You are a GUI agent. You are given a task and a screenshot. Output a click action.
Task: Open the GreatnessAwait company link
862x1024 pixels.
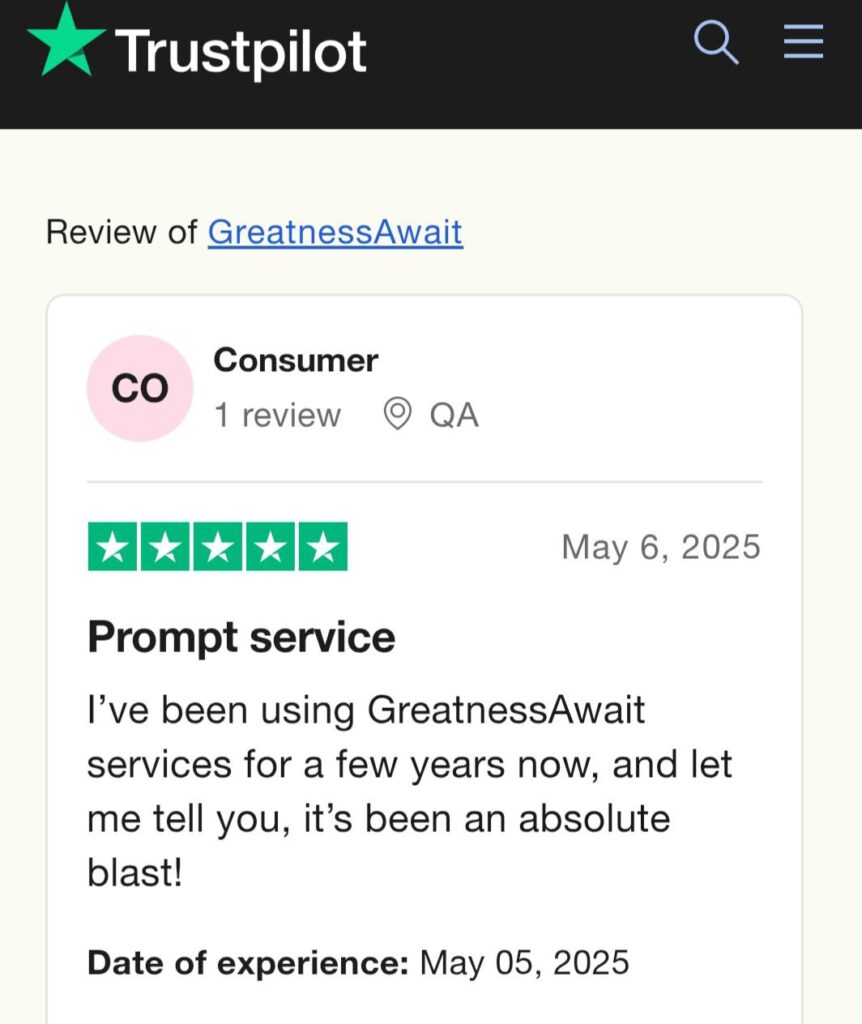pyautogui.click(x=336, y=232)
